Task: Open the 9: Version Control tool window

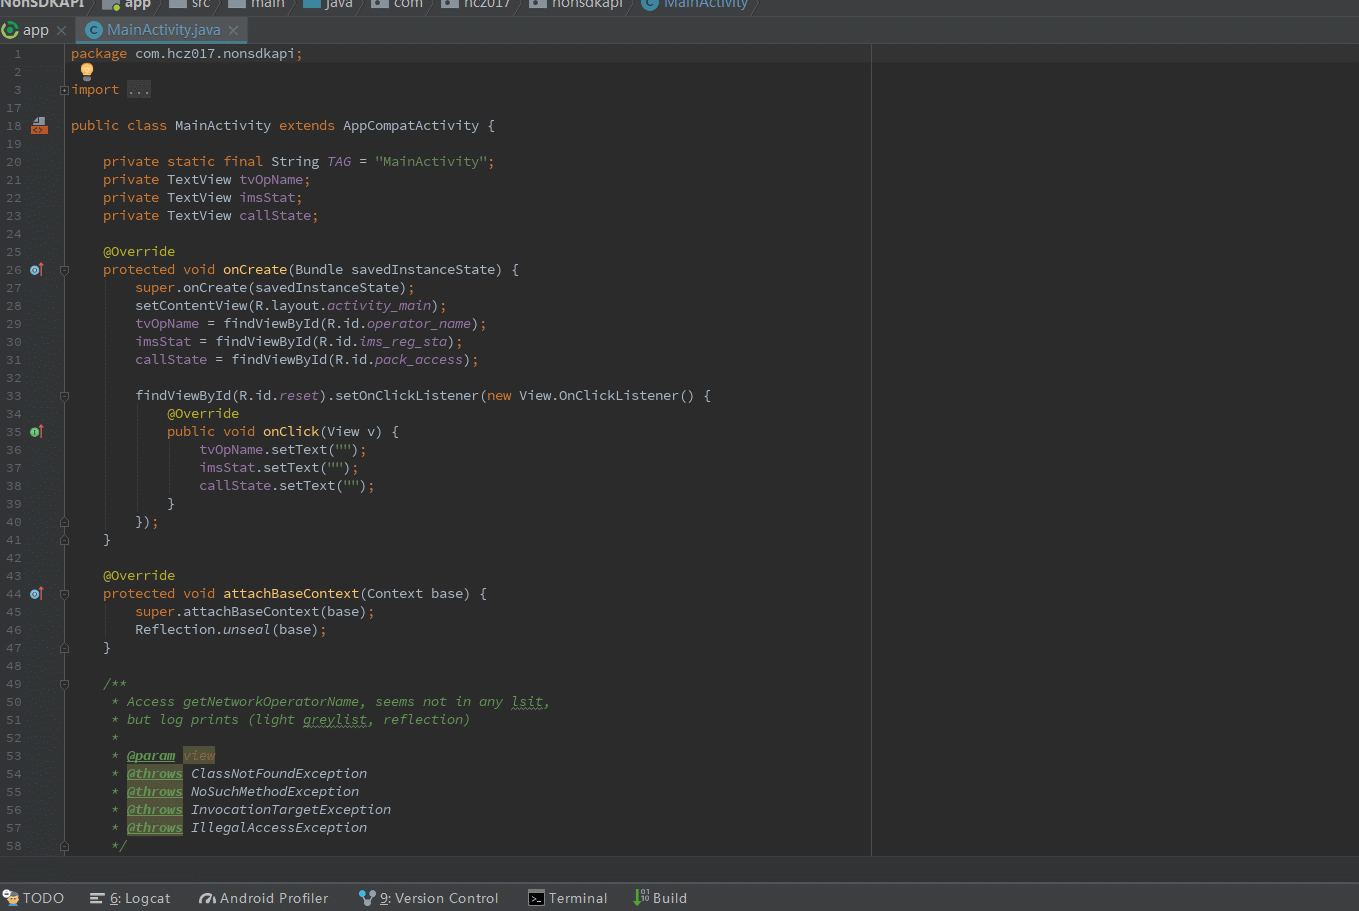Action: tap(429, 898)
